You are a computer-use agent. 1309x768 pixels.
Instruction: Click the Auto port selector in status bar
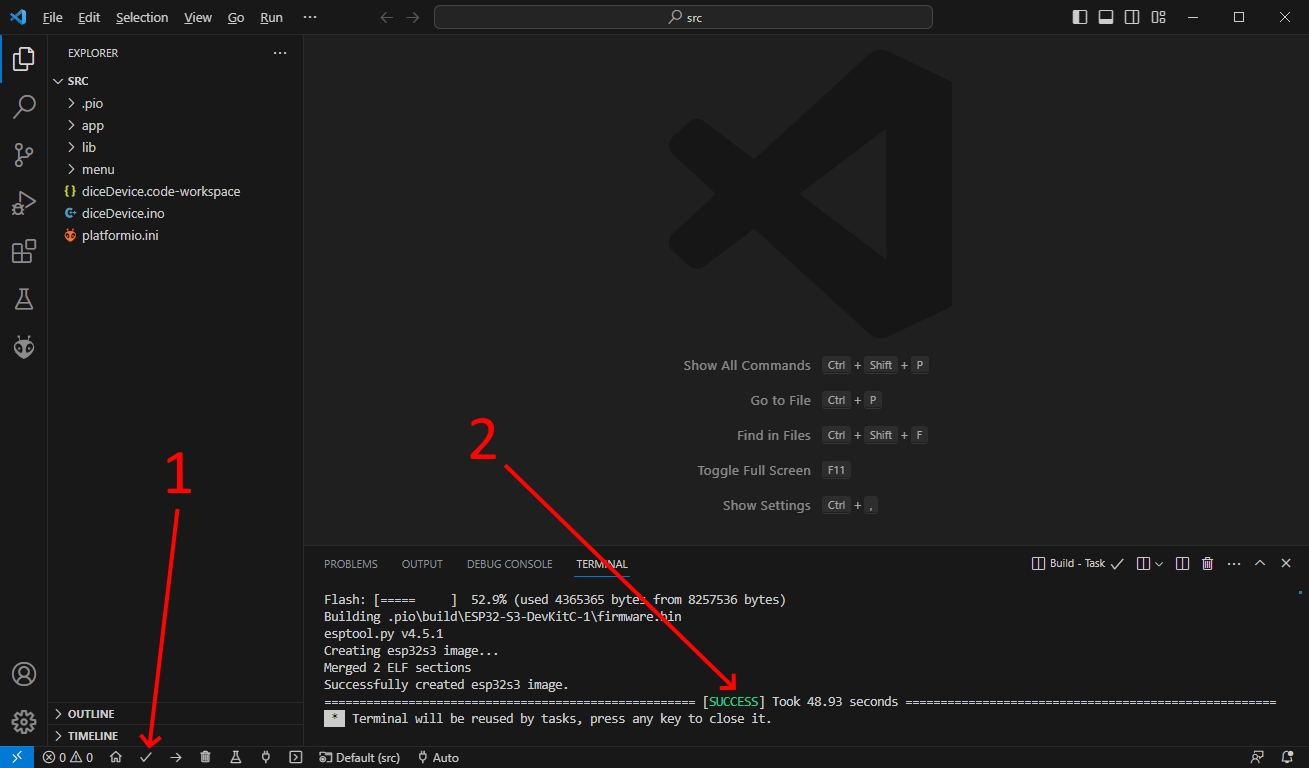(x=439, y=757)
